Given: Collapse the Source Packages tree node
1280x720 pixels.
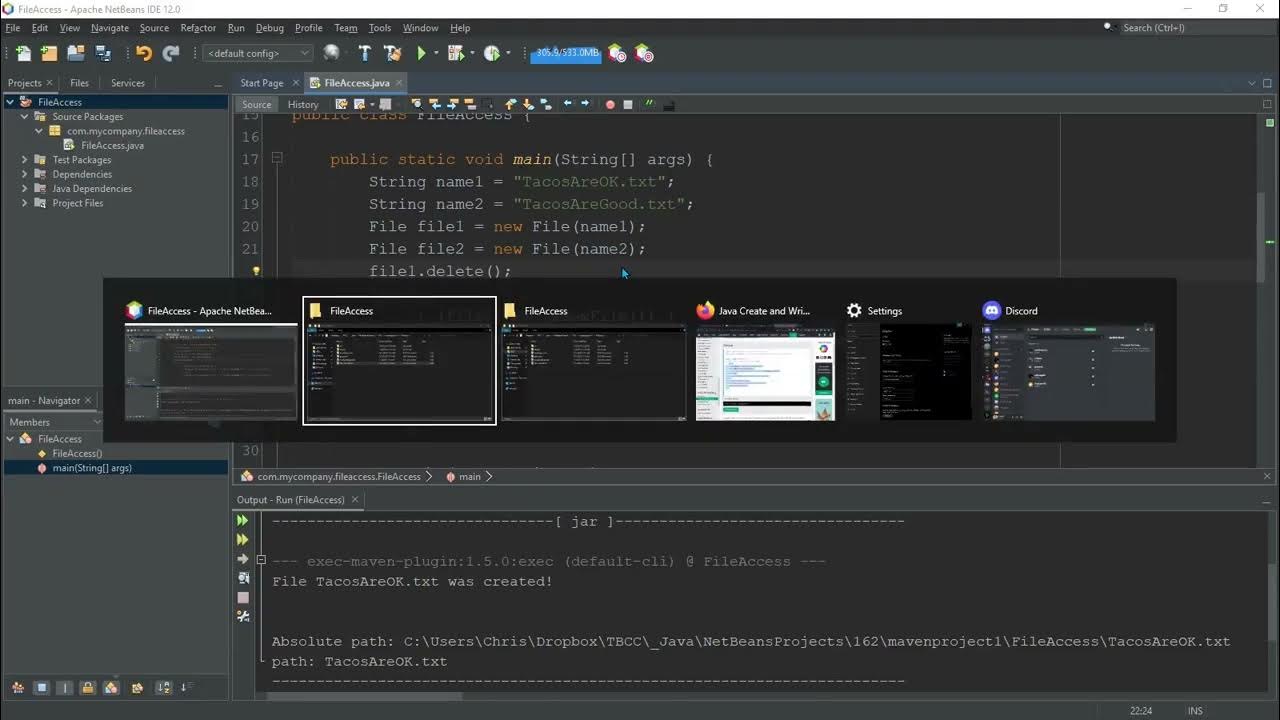Looking at the screenshot, I should [25, 117].
